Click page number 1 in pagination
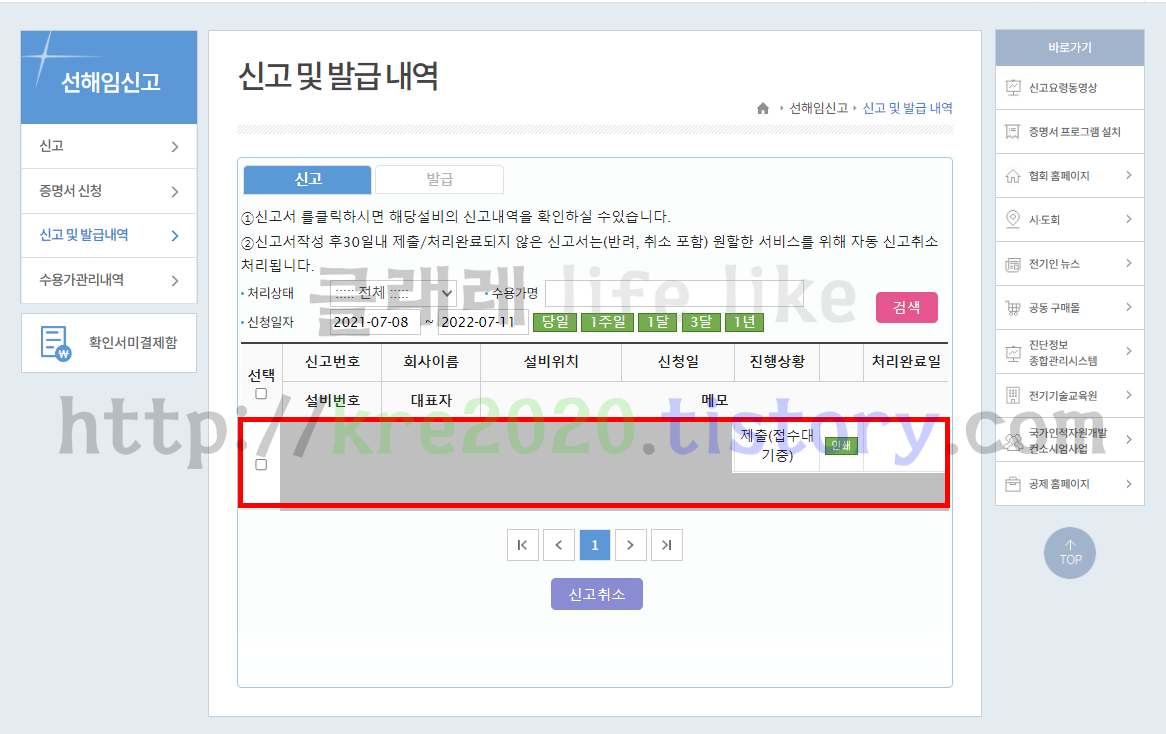 (595, 545)
